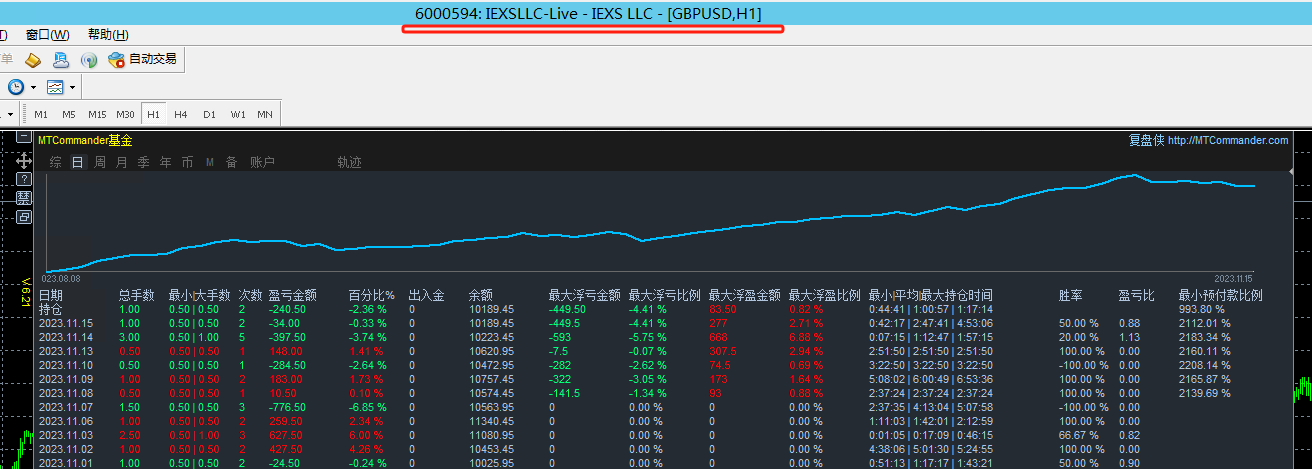The height and width of the screenshot is (469, 1312).
Task: Click the 复盘侠 label
Action: pyautogui.click(x=1147, y=141)
